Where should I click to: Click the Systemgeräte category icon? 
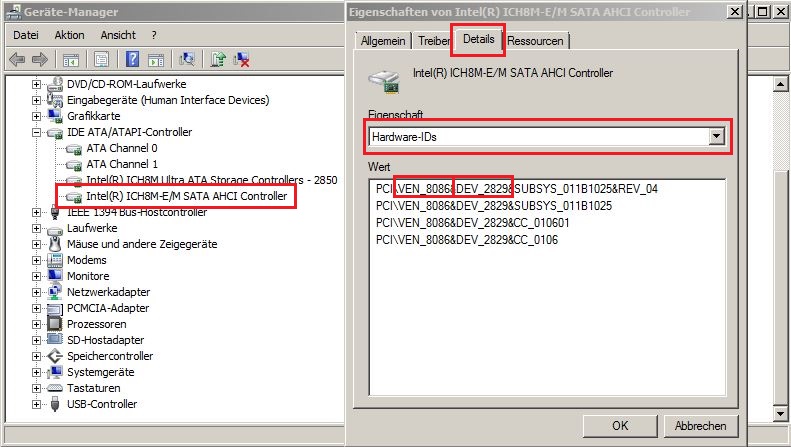(54, 372)
